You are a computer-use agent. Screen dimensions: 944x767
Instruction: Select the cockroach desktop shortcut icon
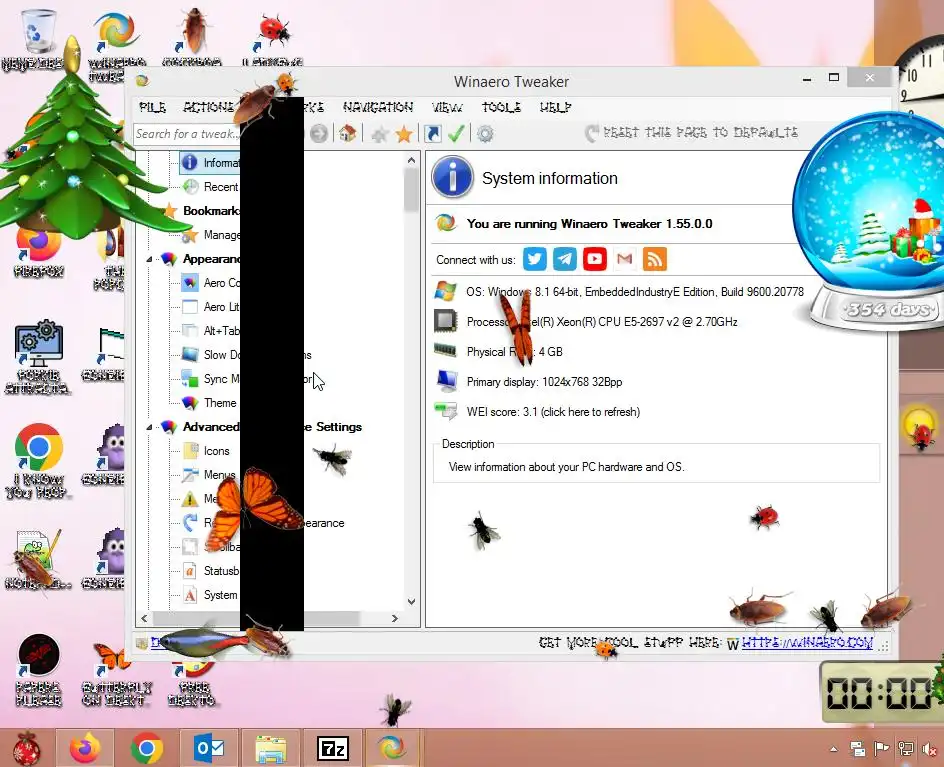[x=191, y=36]
